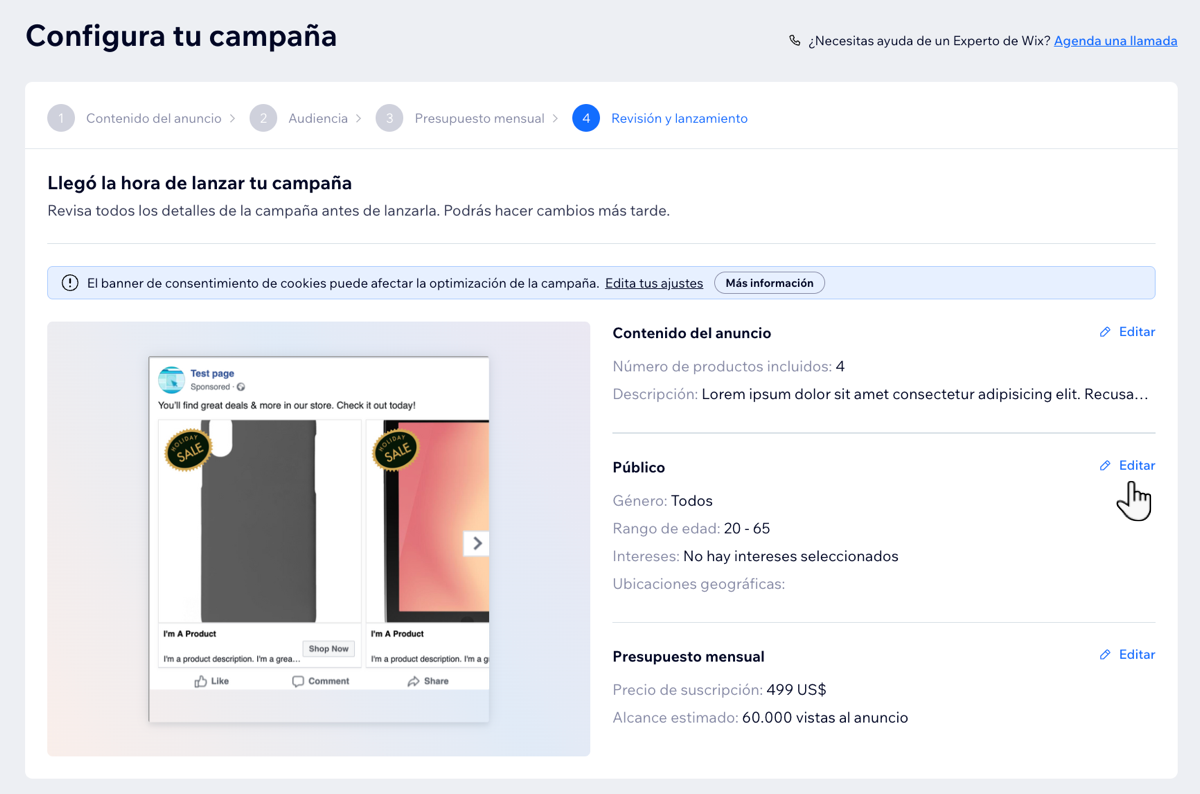Advance ad preview carousel with next arrow

[476, 543]
